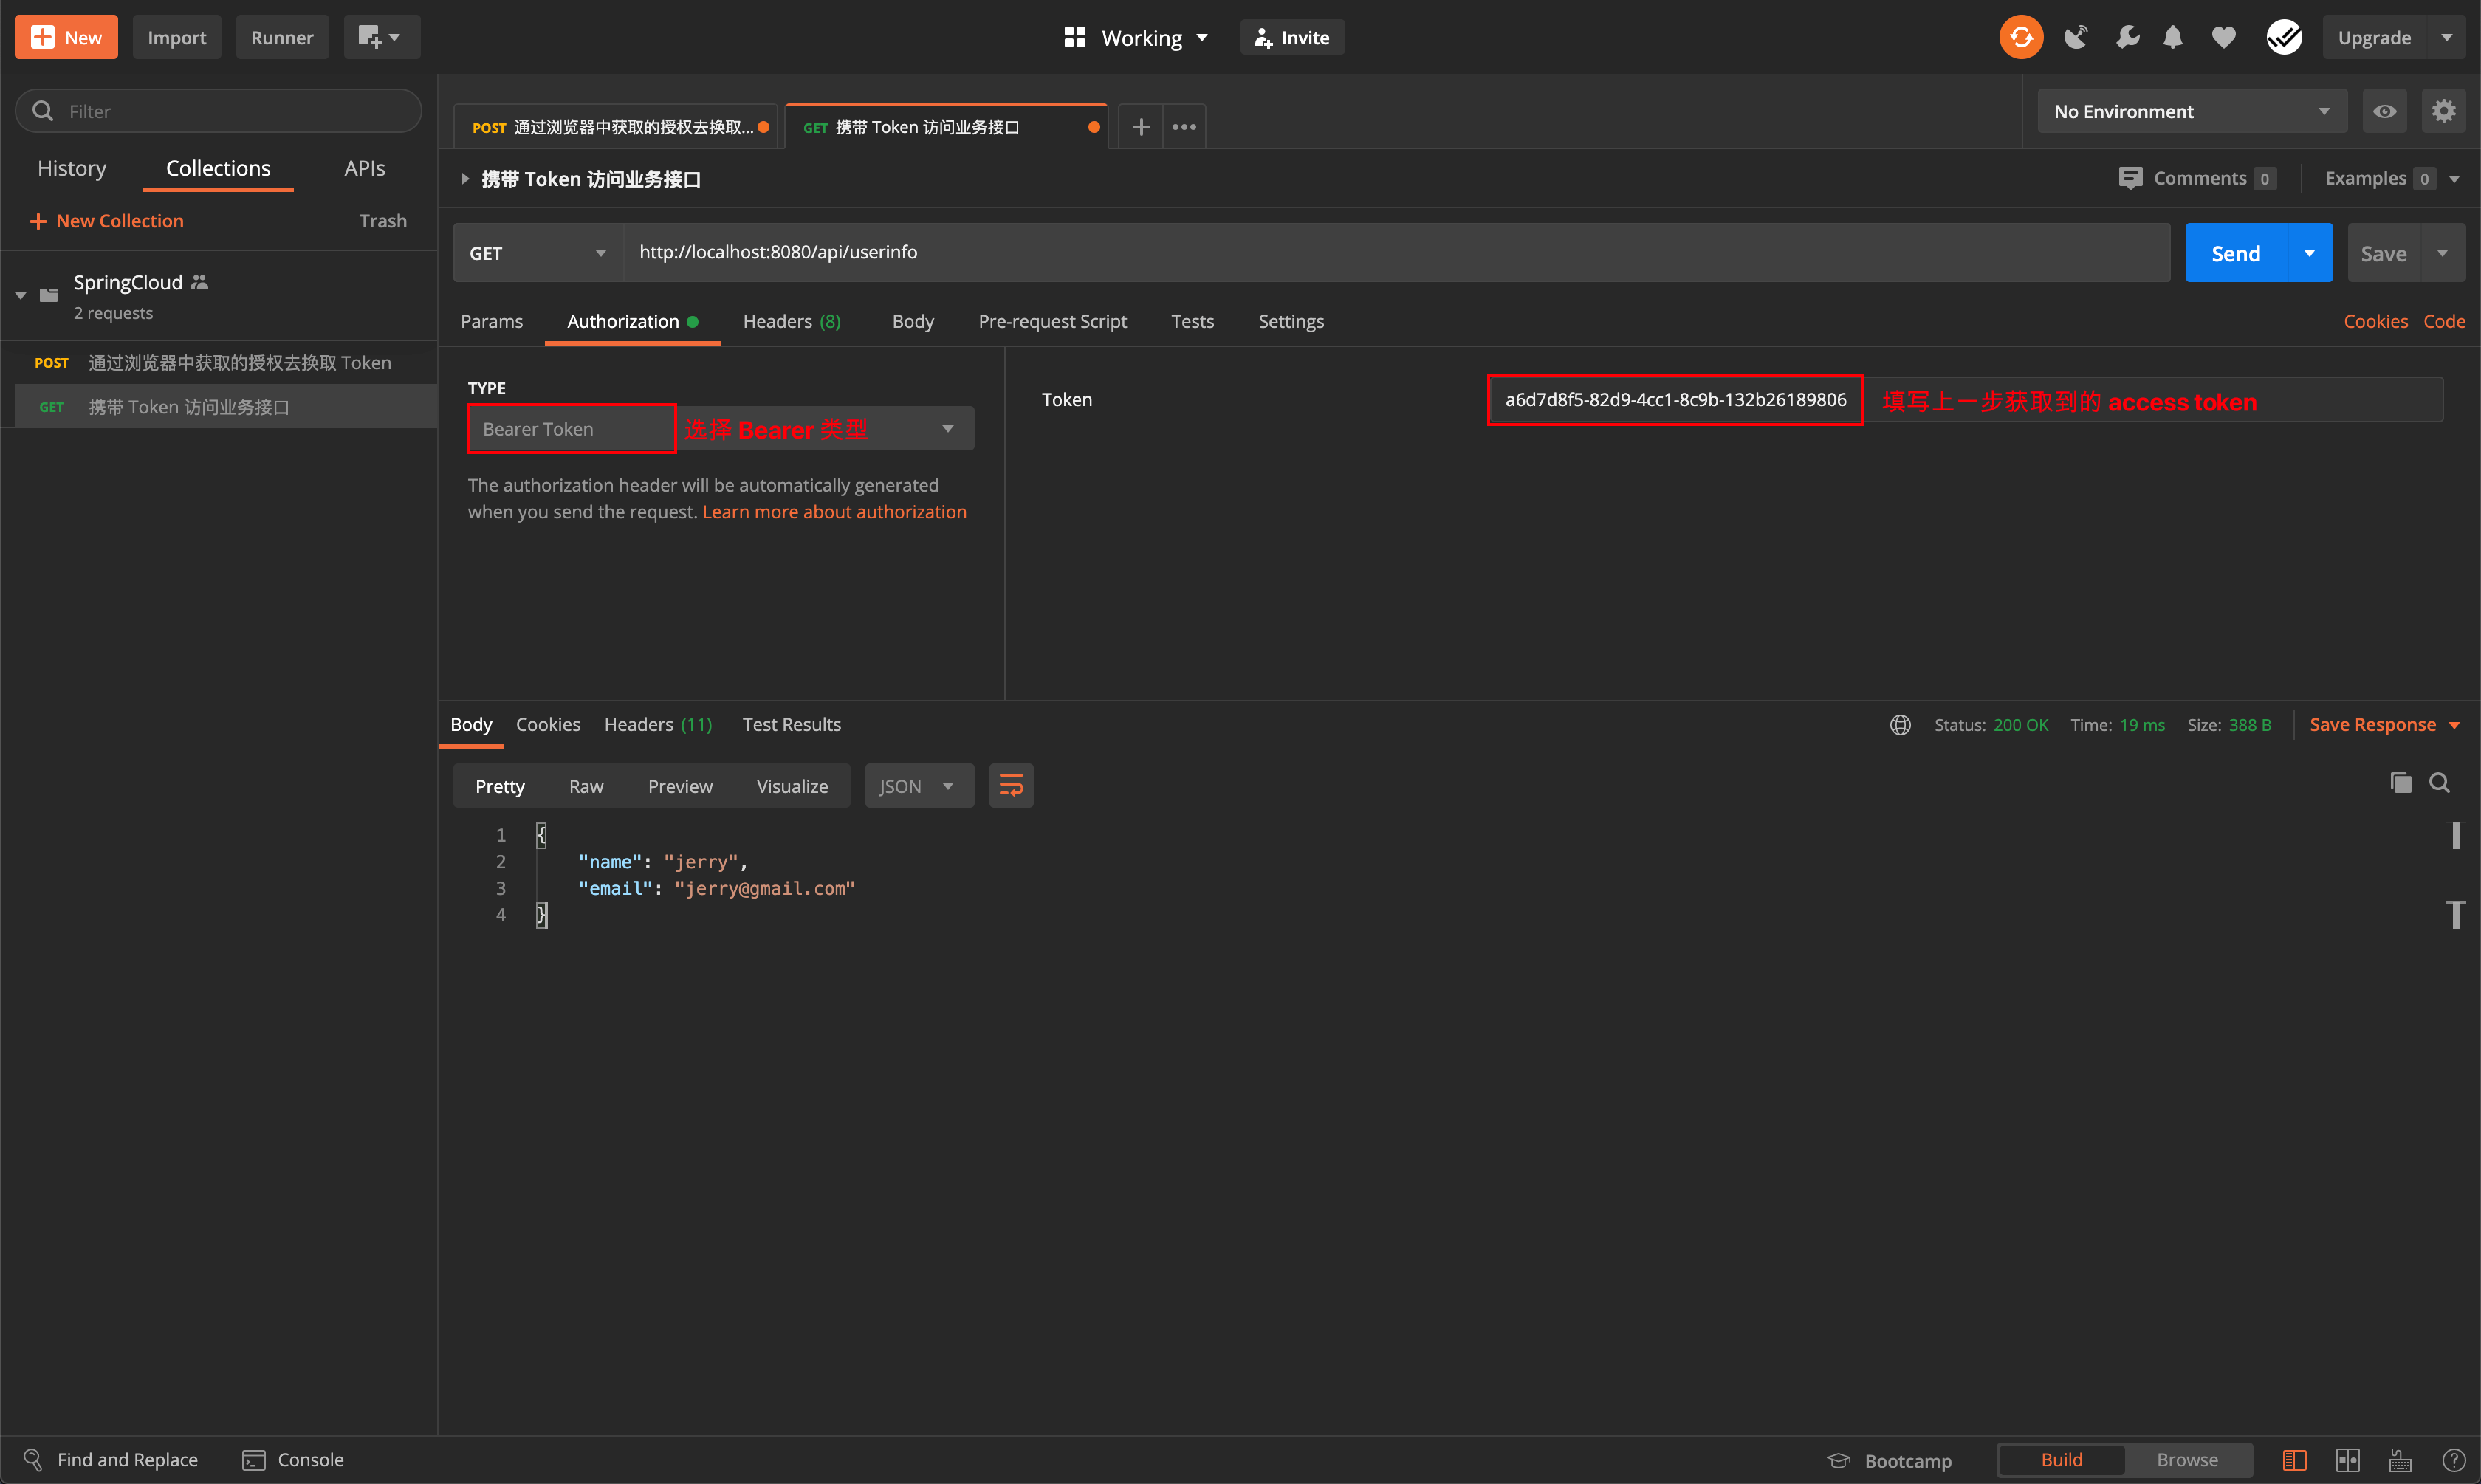Expand the request name description arrow
The image size is (2481, 1484).
point(465,179)
